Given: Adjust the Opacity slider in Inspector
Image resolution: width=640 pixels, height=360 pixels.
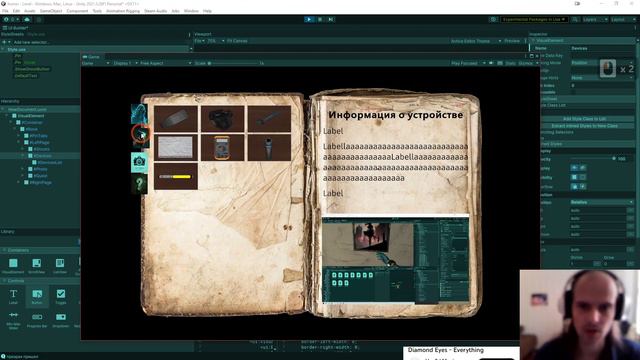Looking at the screenshot, I should (592, 158).
